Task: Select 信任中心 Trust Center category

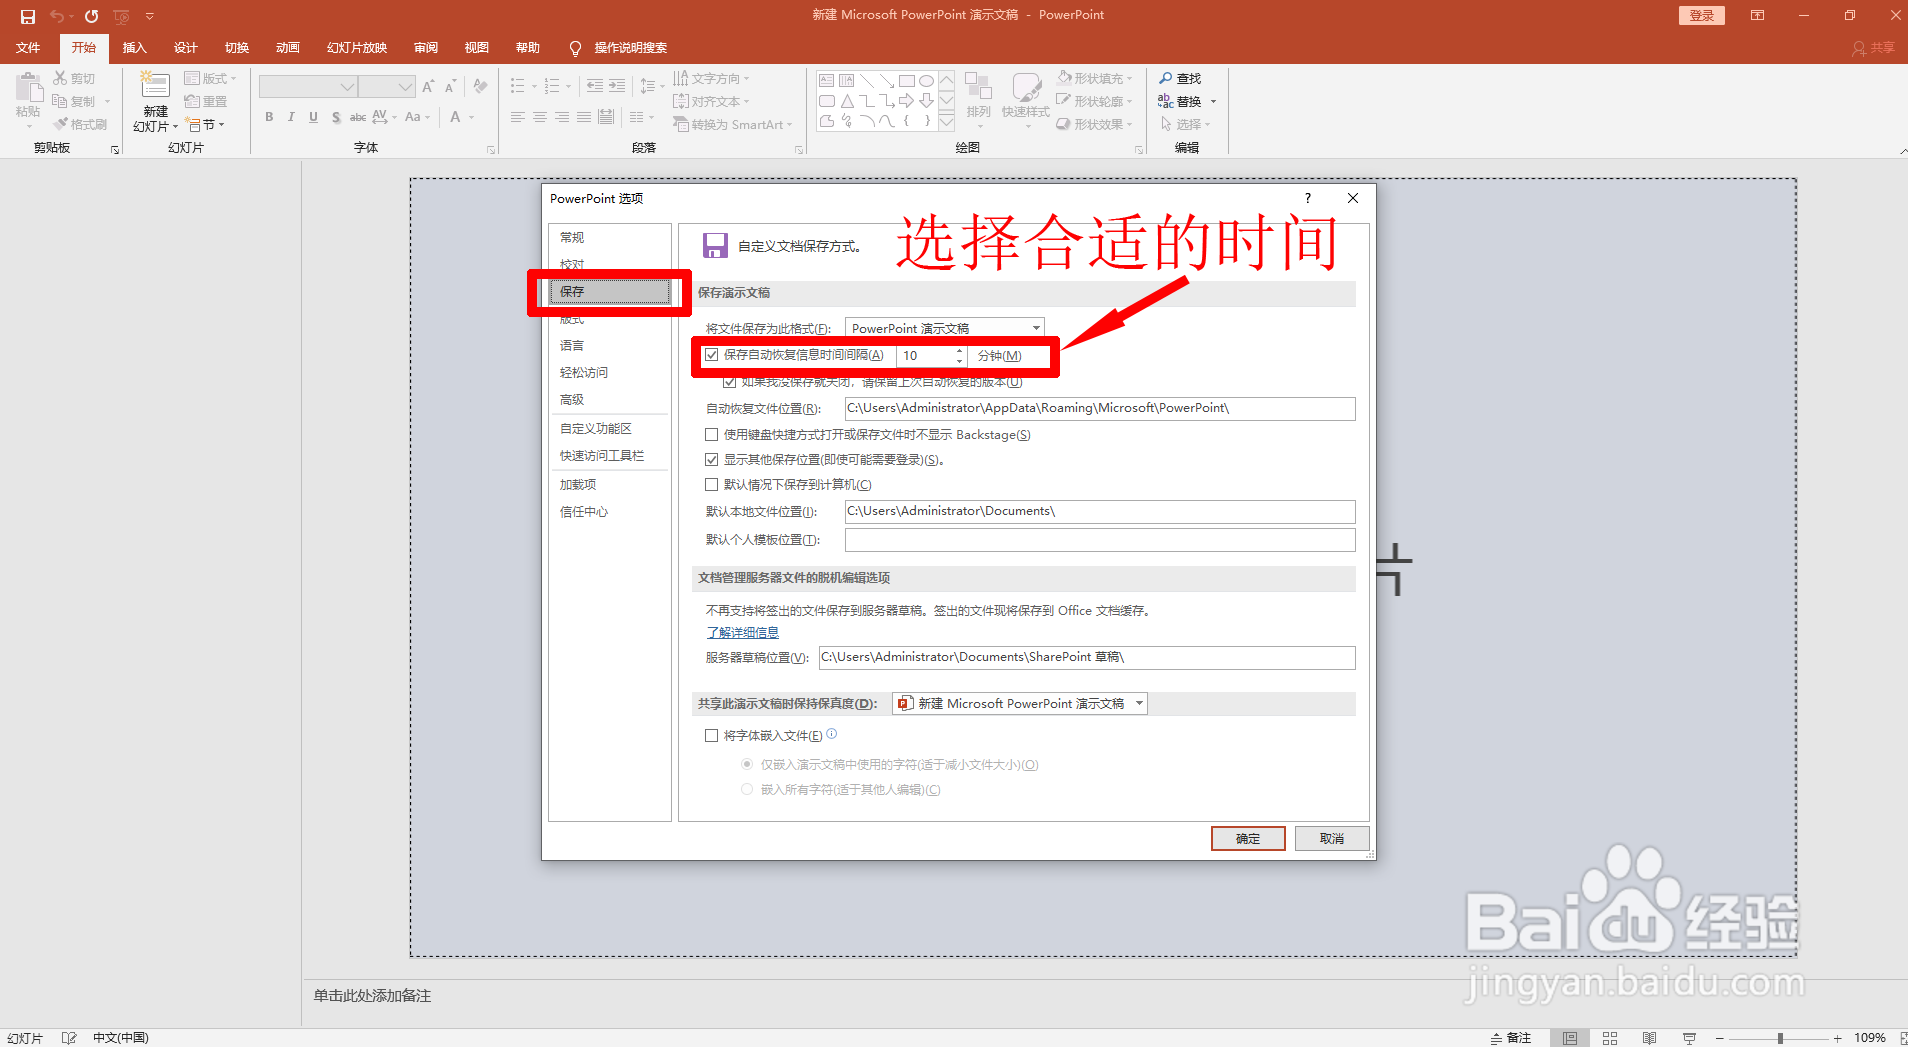Action: (584, 512)
